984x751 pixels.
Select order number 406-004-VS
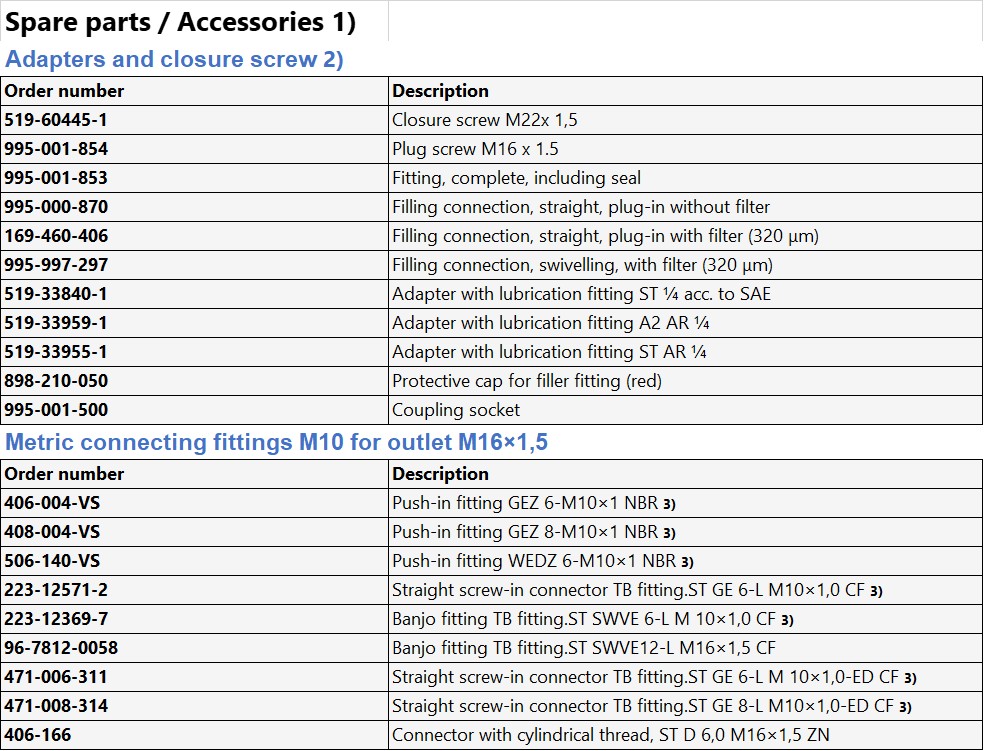52,503
